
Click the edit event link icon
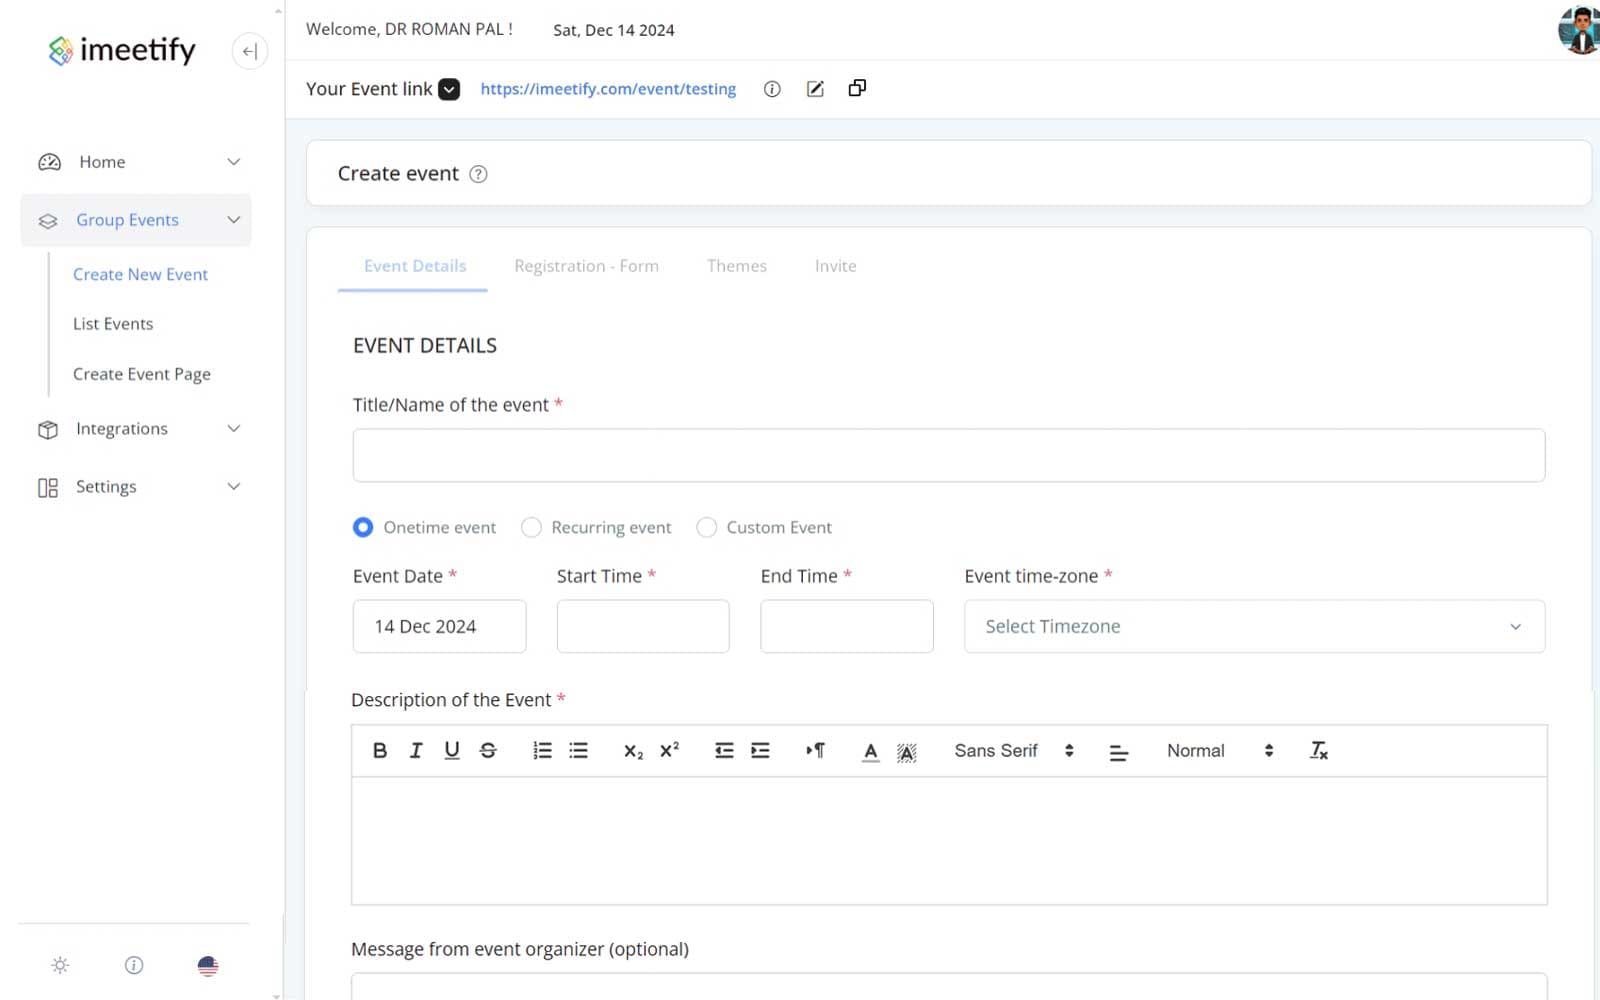[815, 89]
